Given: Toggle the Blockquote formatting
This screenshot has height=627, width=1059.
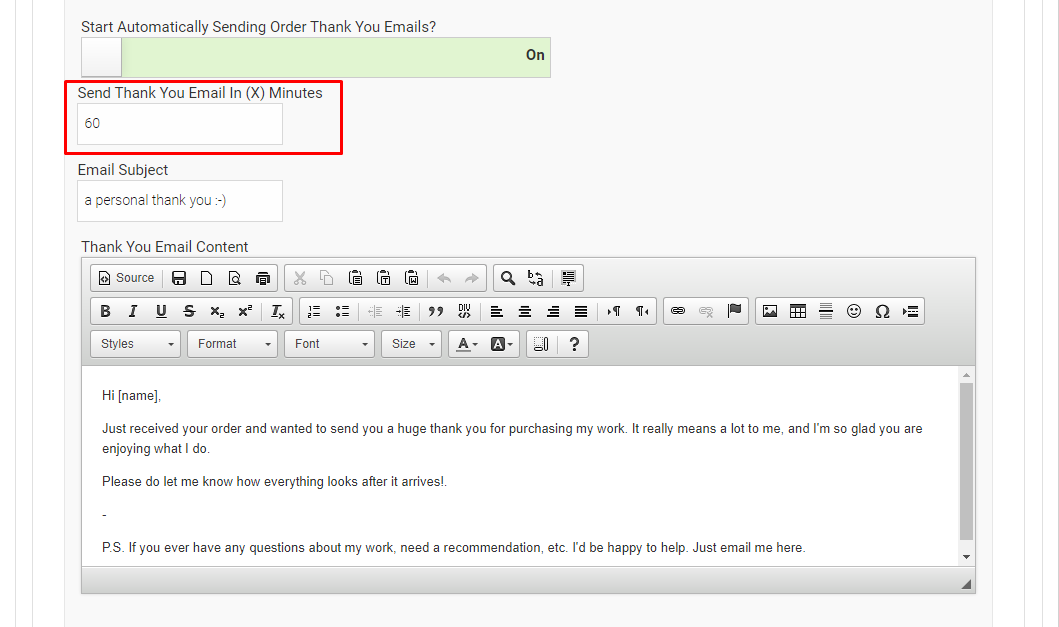Looking at the screenshot, I should pyautogui.click(x=435, y=311).
